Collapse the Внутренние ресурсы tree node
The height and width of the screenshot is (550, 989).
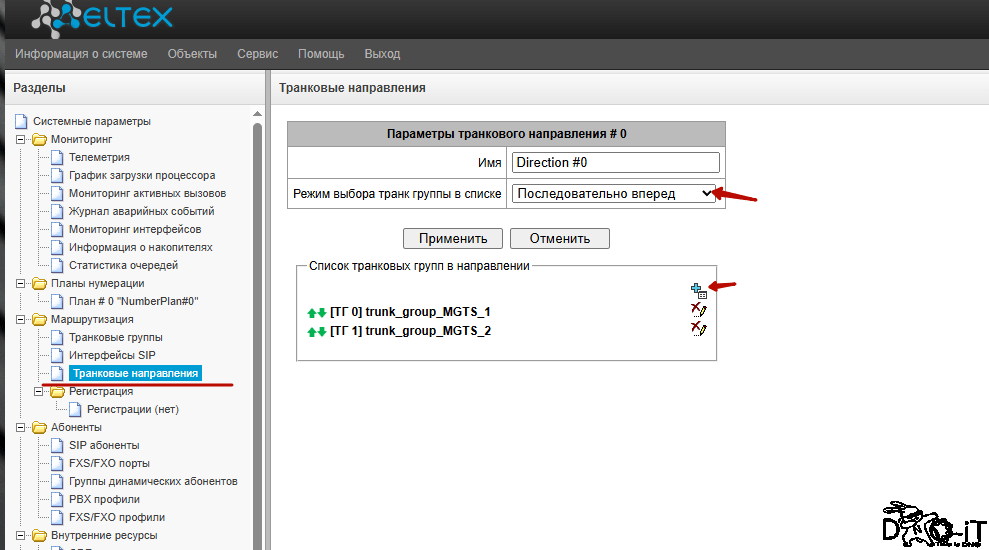coord(21,535)
